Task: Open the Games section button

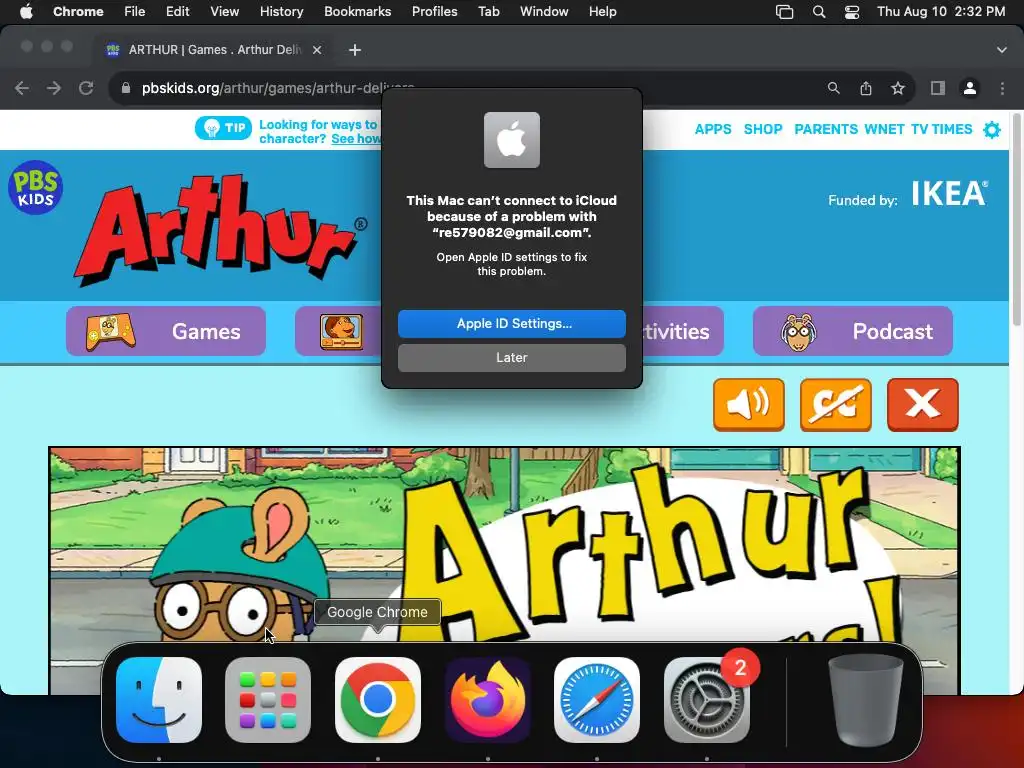Action: pos(166,331)
